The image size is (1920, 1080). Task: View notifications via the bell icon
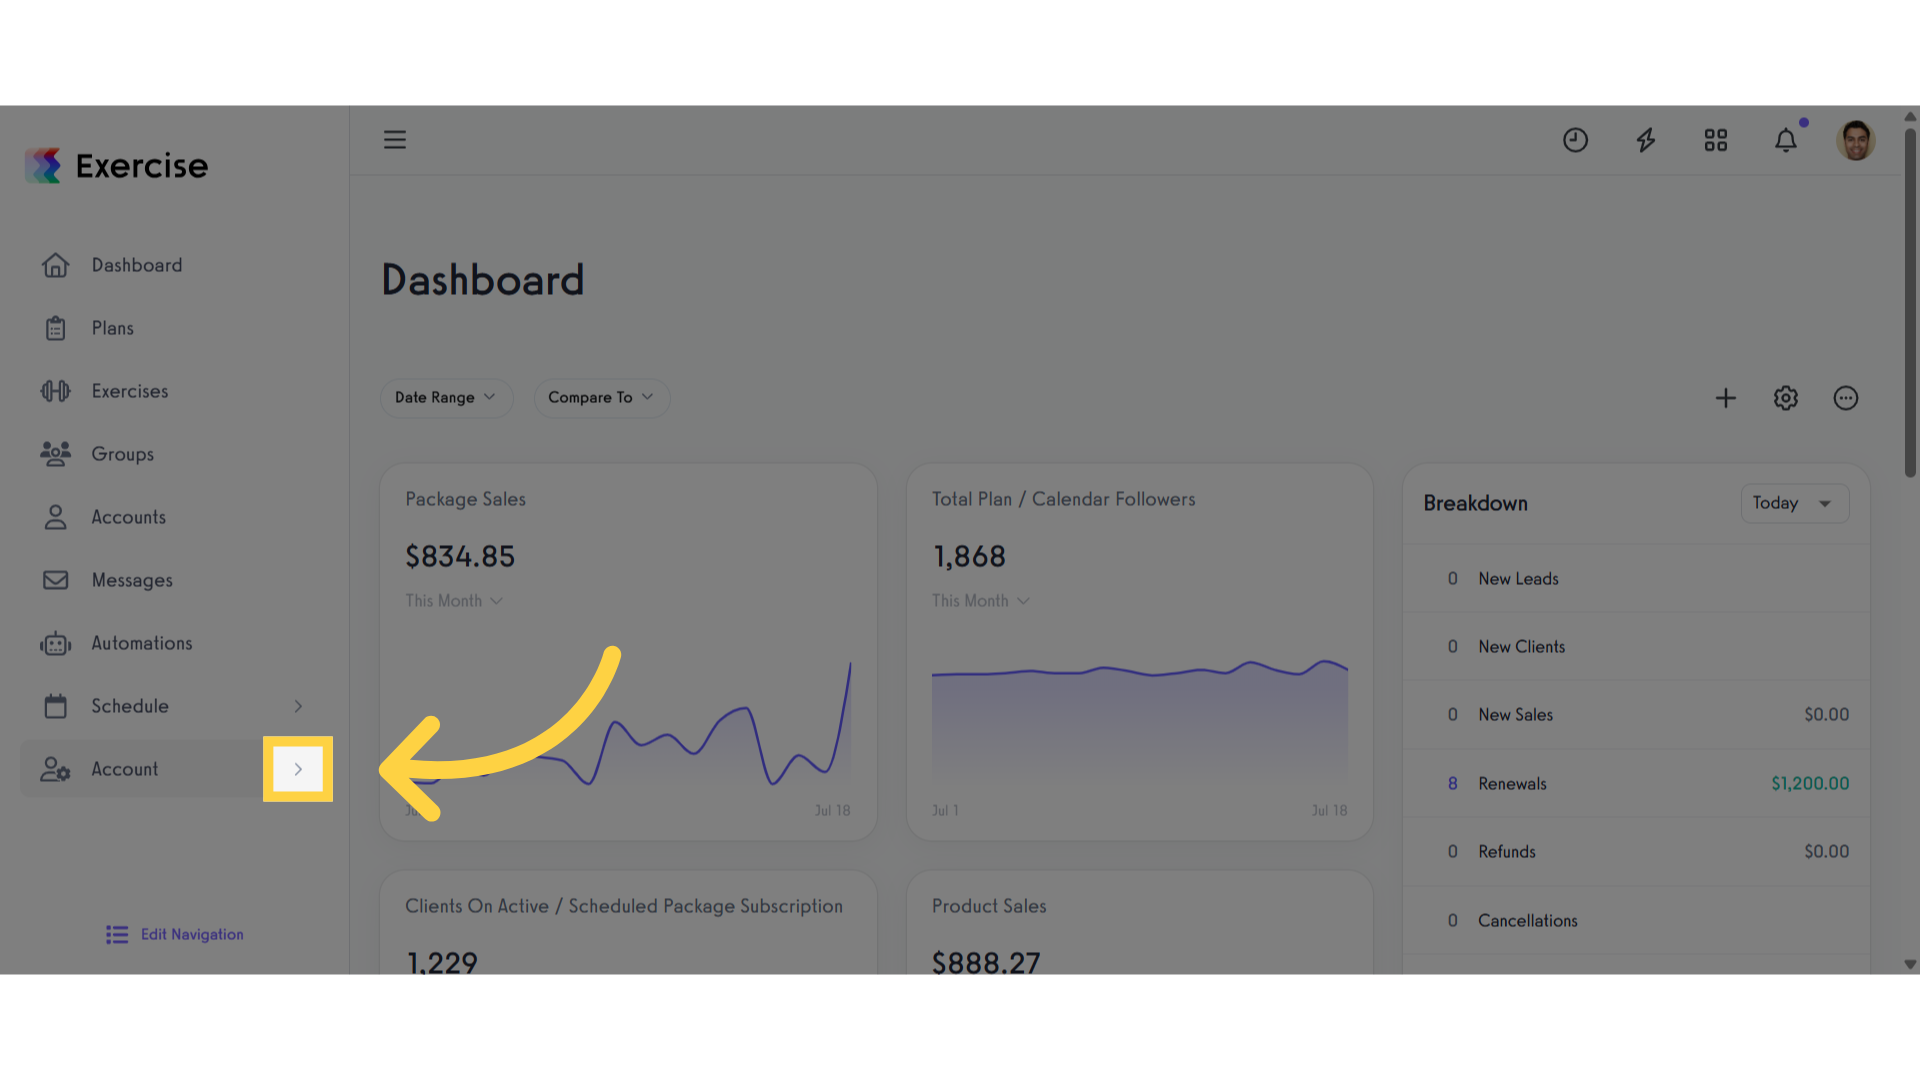point(1786,140)
